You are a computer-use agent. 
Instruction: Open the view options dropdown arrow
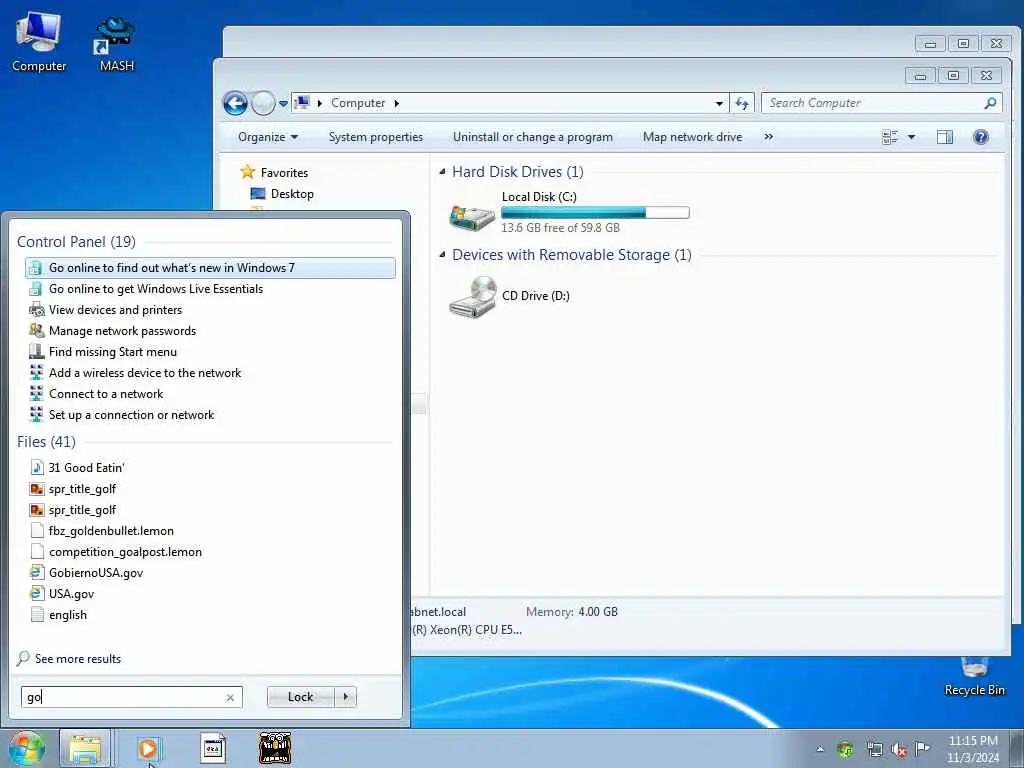(912, 137)
